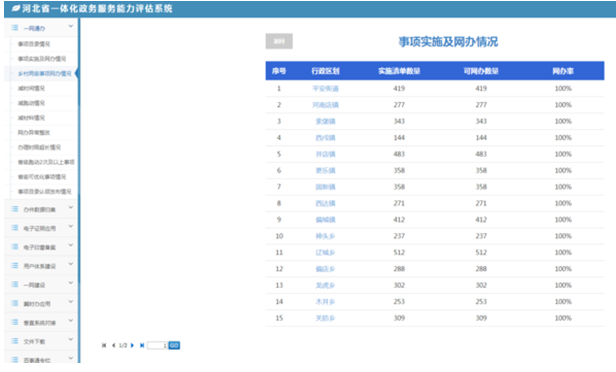Expand the 冀时办应用 section chevron
Image resolution: width=616 pixels, height=372 pixels.
tap(71, 301)
